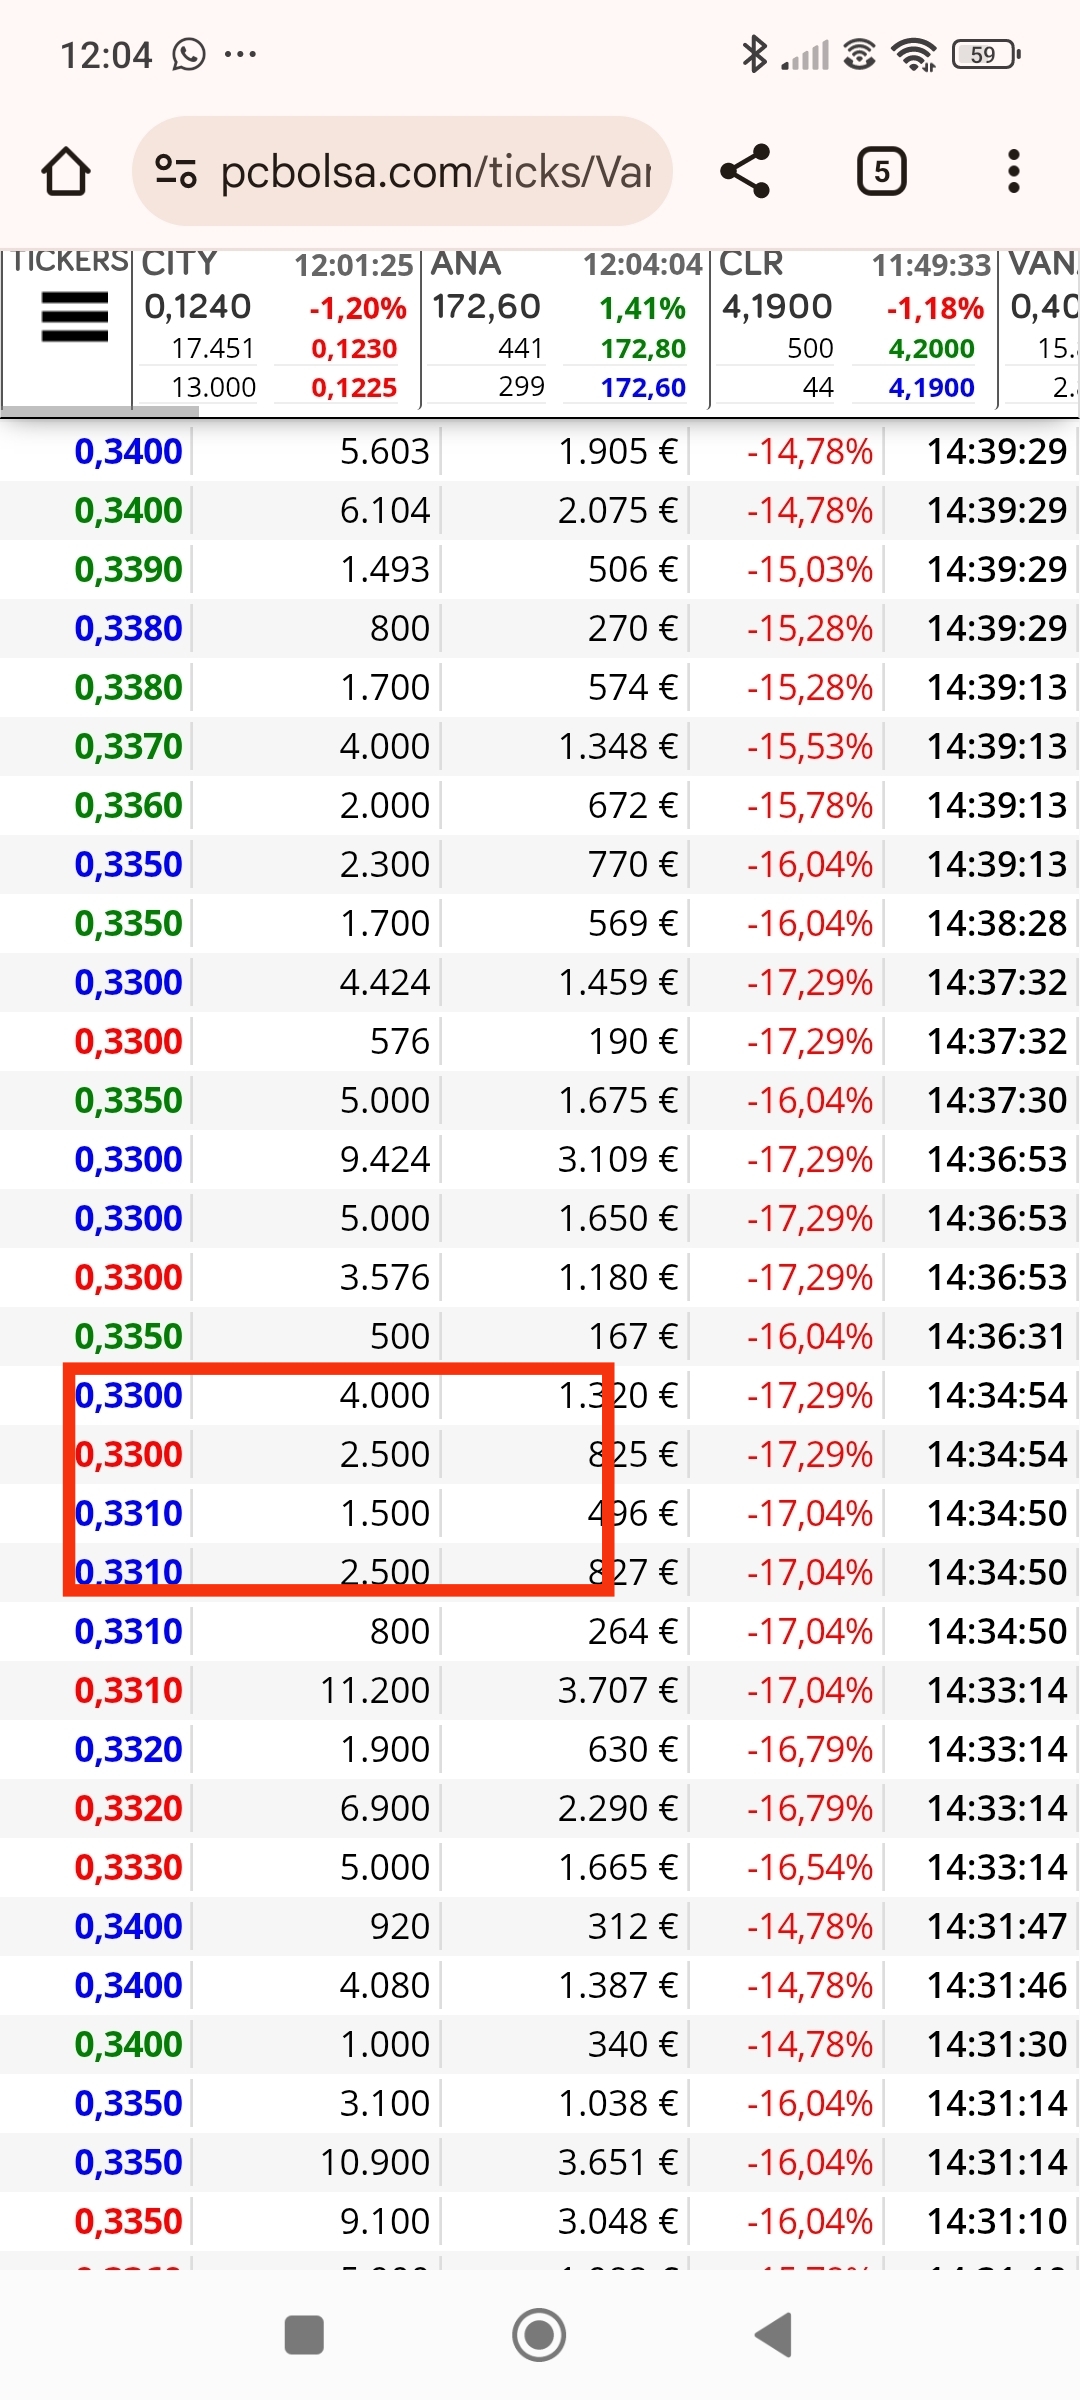Click amount 1.180 € in tick table

tap(618, 1277)
